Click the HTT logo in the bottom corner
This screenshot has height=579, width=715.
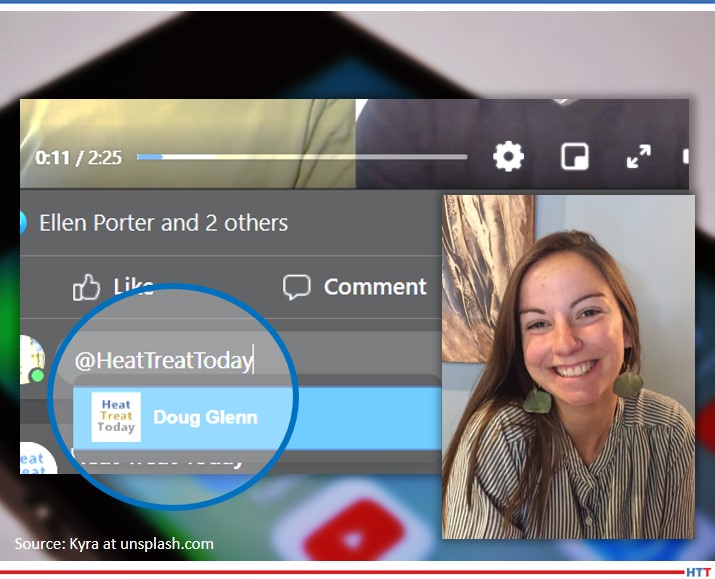point(698,572)
